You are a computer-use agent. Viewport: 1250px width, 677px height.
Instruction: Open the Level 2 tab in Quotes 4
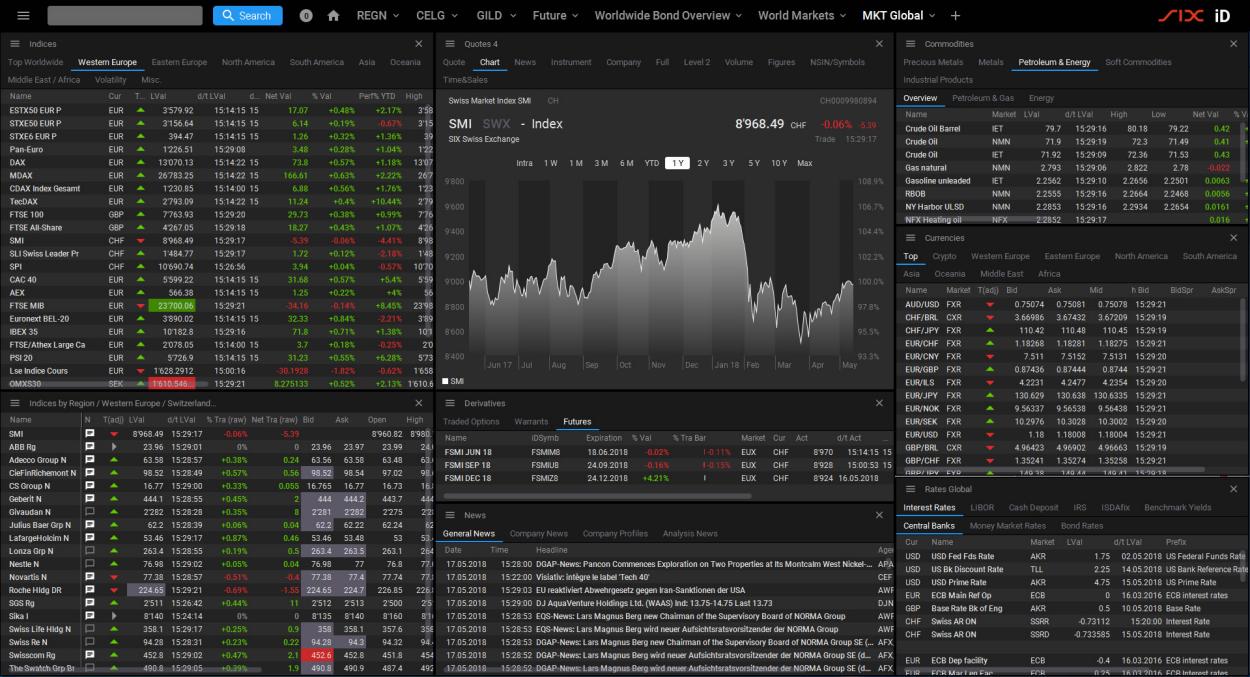697,62
